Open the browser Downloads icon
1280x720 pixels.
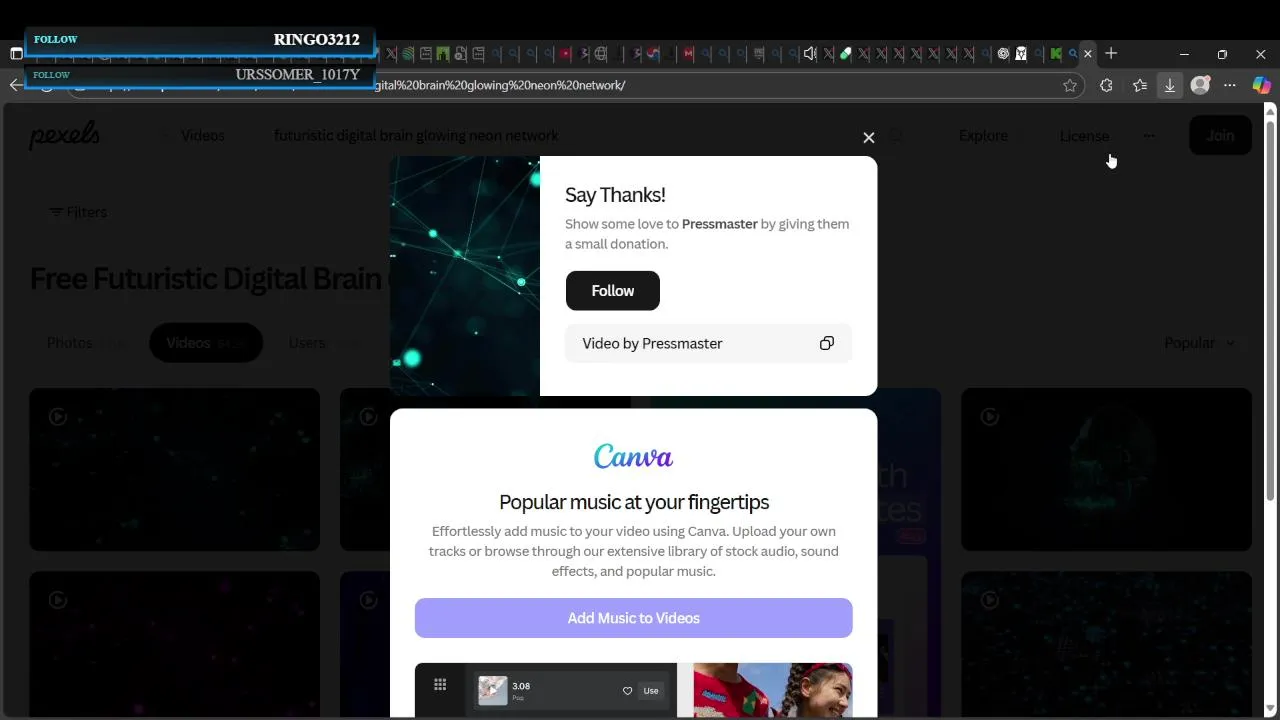click(x=1170, y=86)
